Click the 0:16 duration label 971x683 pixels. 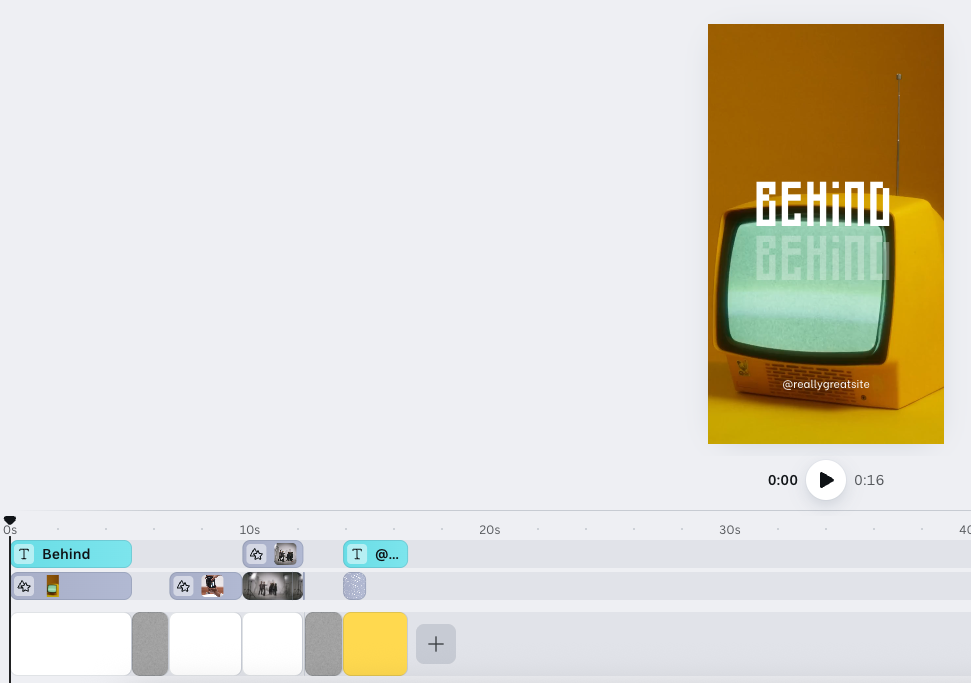pyautogui.click(x=869, y=480)
